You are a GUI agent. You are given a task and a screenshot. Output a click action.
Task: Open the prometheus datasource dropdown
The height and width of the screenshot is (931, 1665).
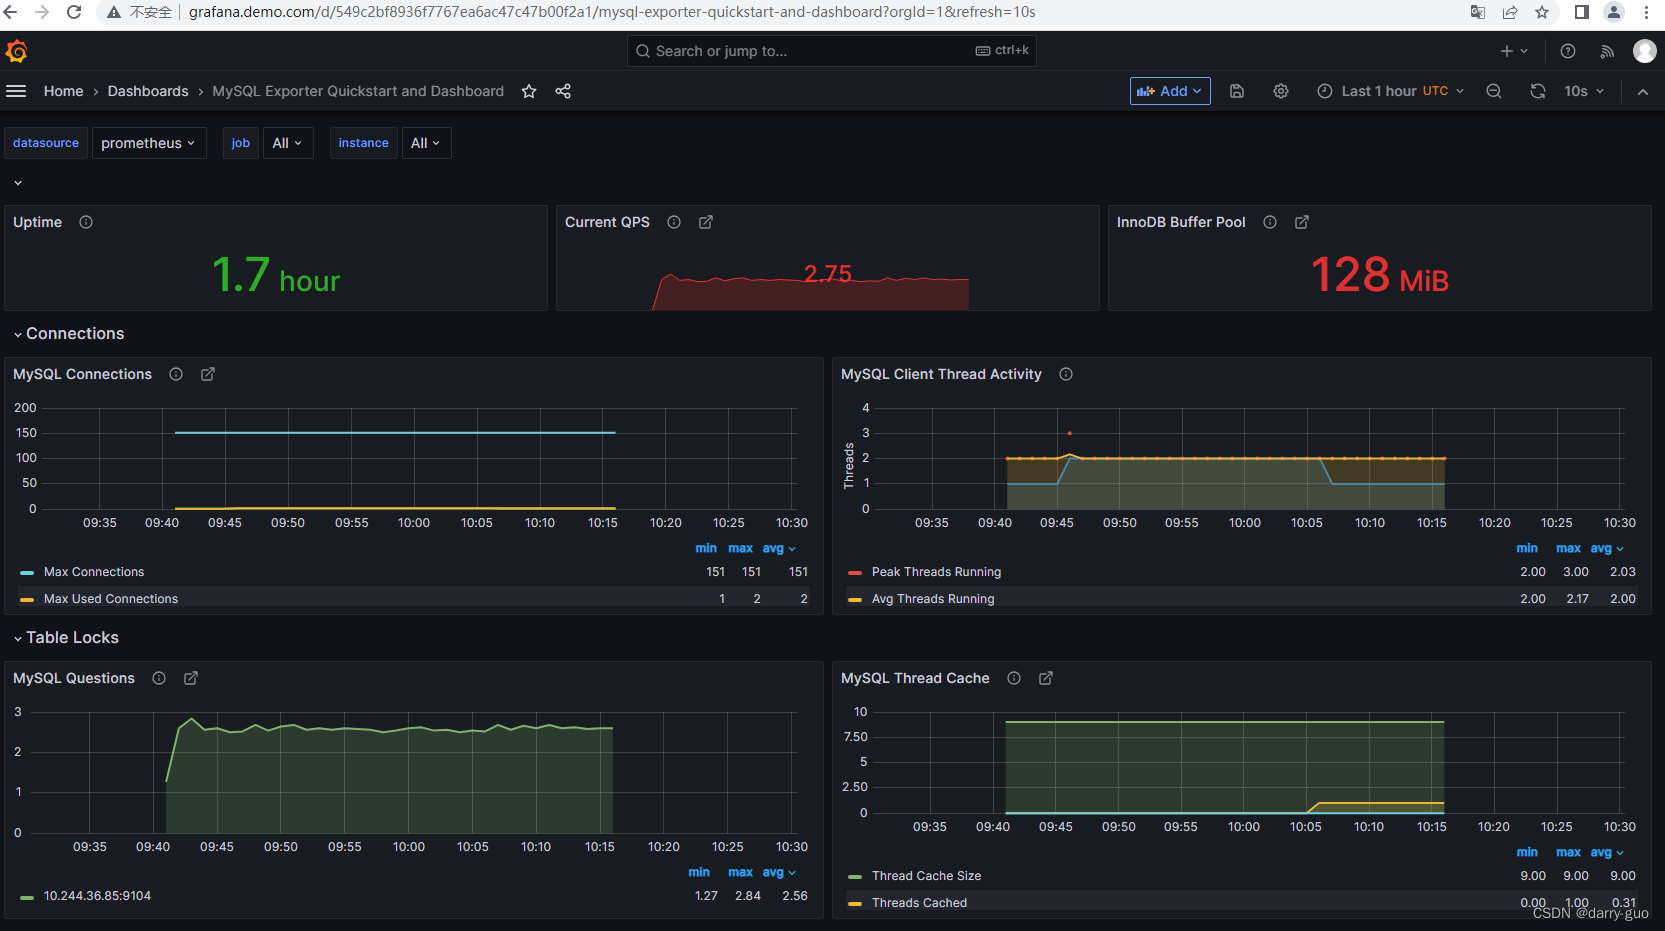point(149,143)
